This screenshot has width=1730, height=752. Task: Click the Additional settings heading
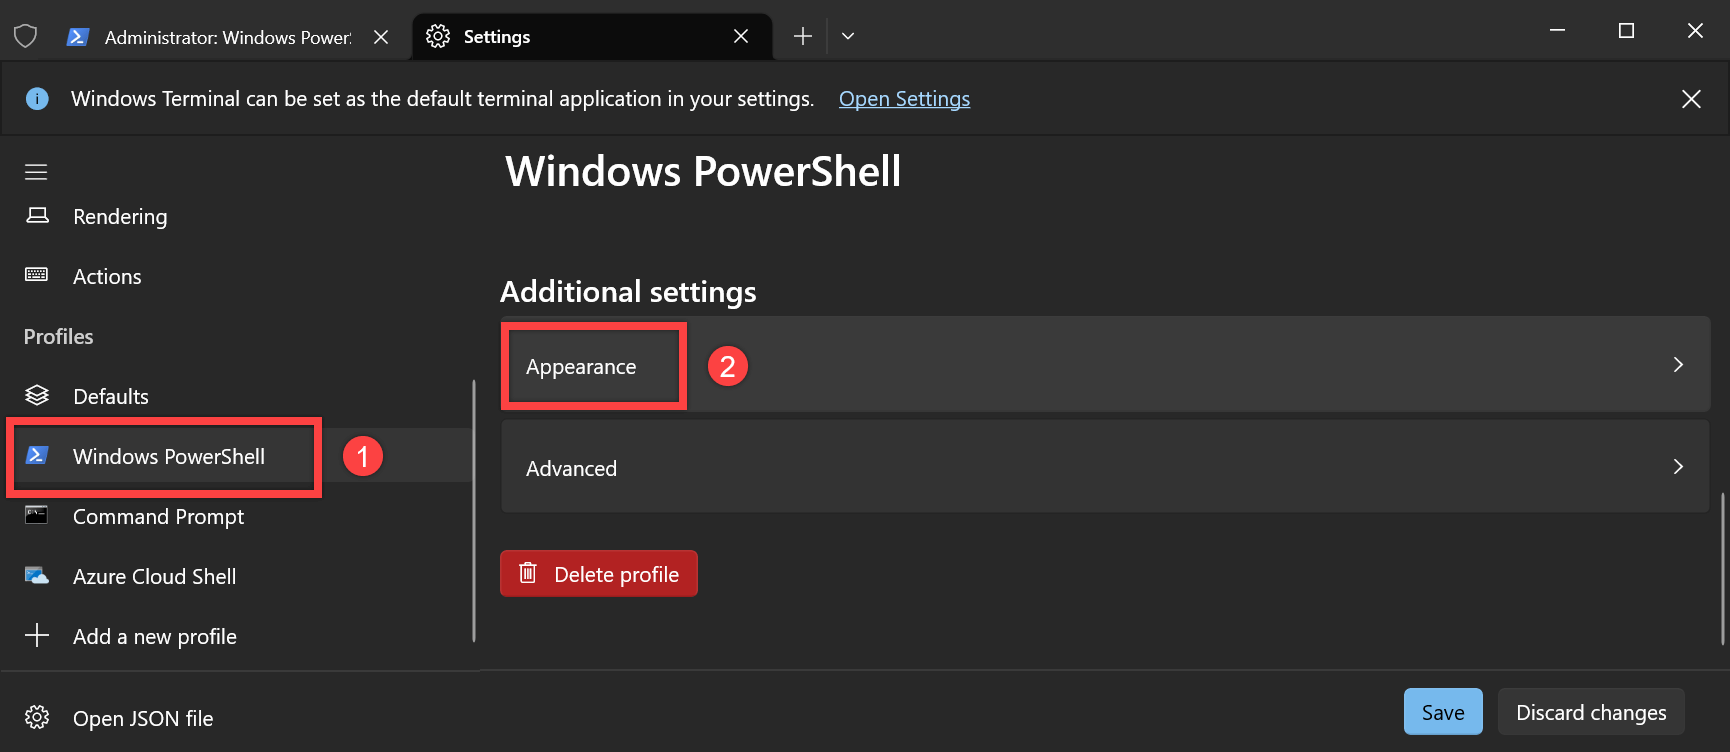point(628,291)
